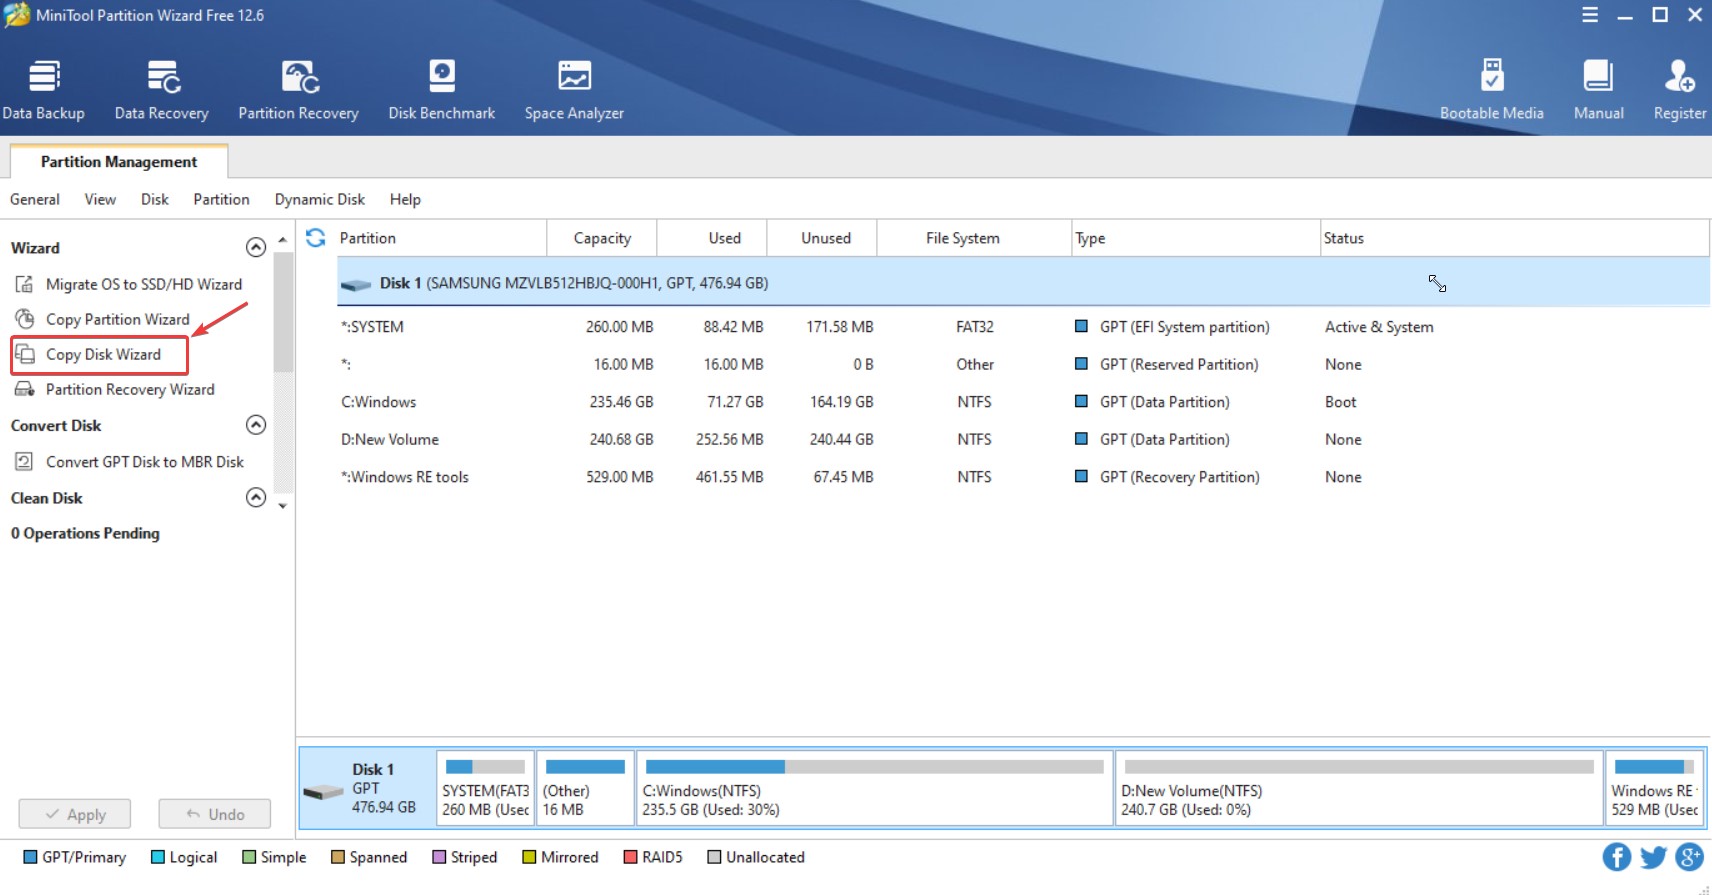
Task: Open the General menu
Action: click(x=35, y=199)
